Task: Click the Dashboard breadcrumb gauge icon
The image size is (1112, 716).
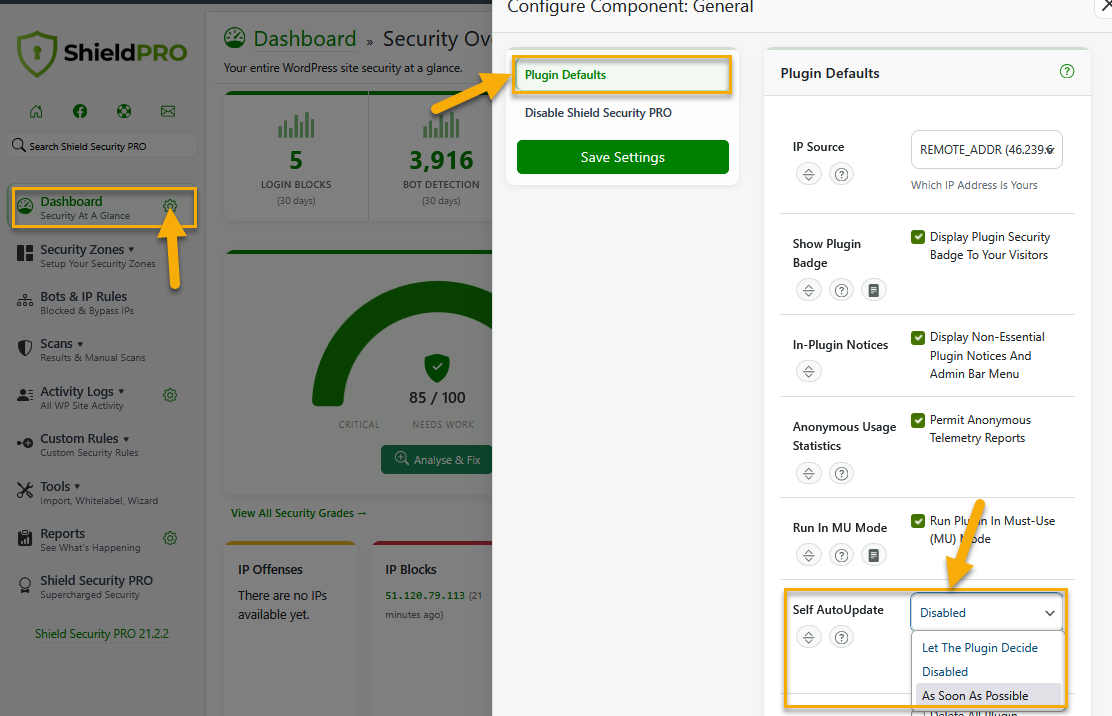Action: pyautogui.click(x=235, y=38)
